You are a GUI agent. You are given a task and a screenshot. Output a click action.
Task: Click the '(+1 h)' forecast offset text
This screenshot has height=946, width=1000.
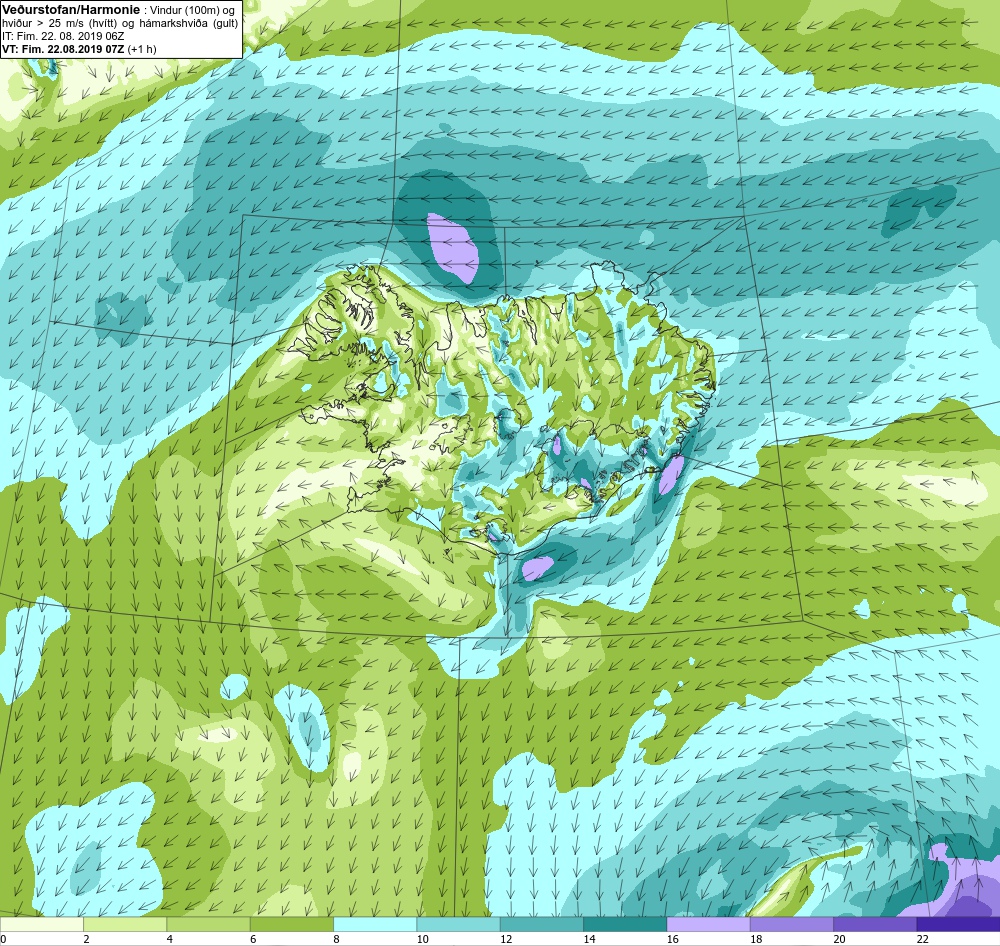(x=142, y=49)
